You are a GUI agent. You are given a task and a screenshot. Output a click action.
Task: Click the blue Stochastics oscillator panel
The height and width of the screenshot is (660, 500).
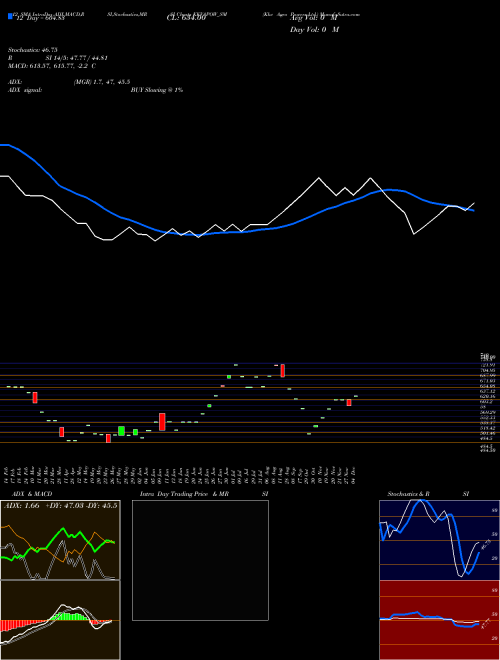(x=439, y=540)
